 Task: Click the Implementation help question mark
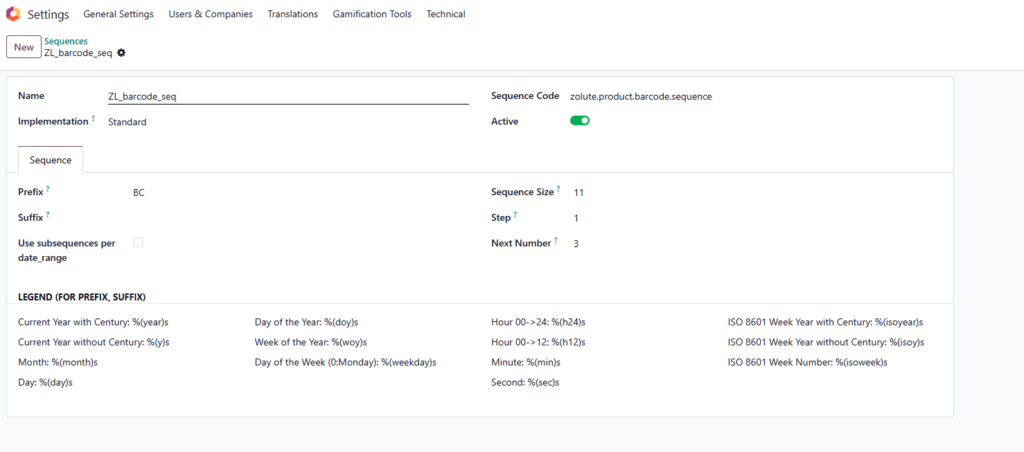93,119
